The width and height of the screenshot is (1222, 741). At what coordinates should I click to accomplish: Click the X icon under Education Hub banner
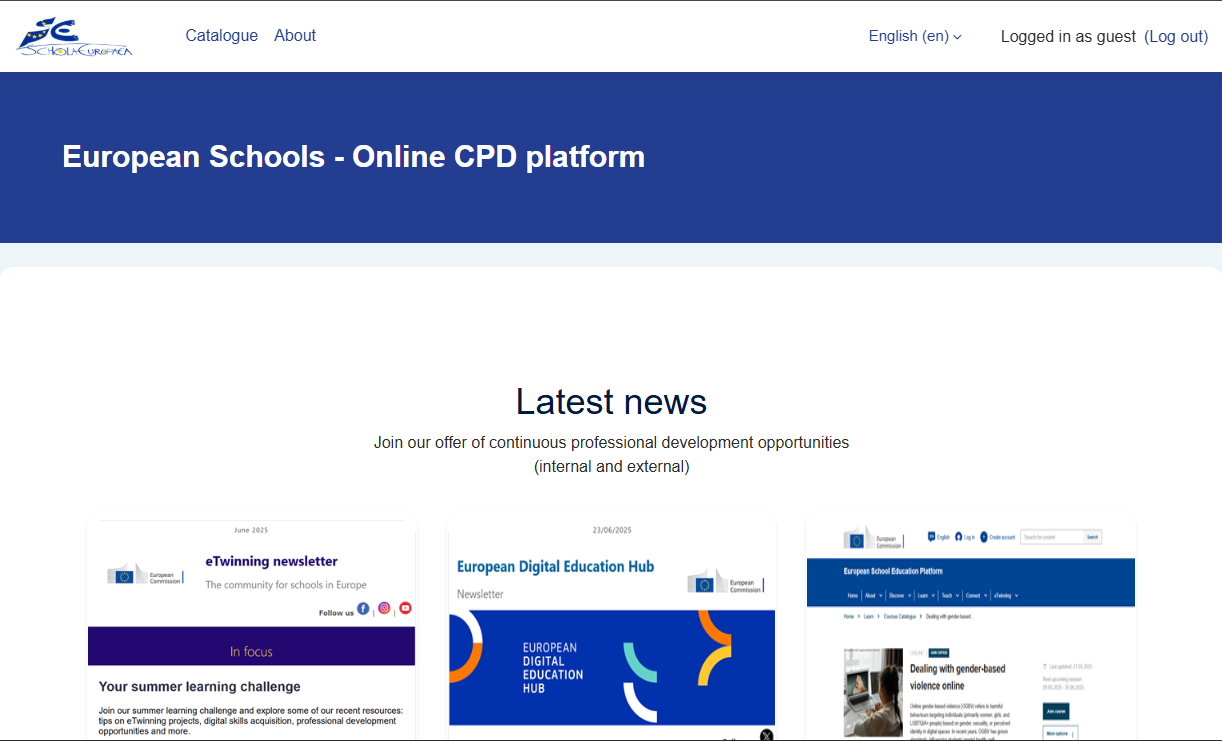(766, 735)
